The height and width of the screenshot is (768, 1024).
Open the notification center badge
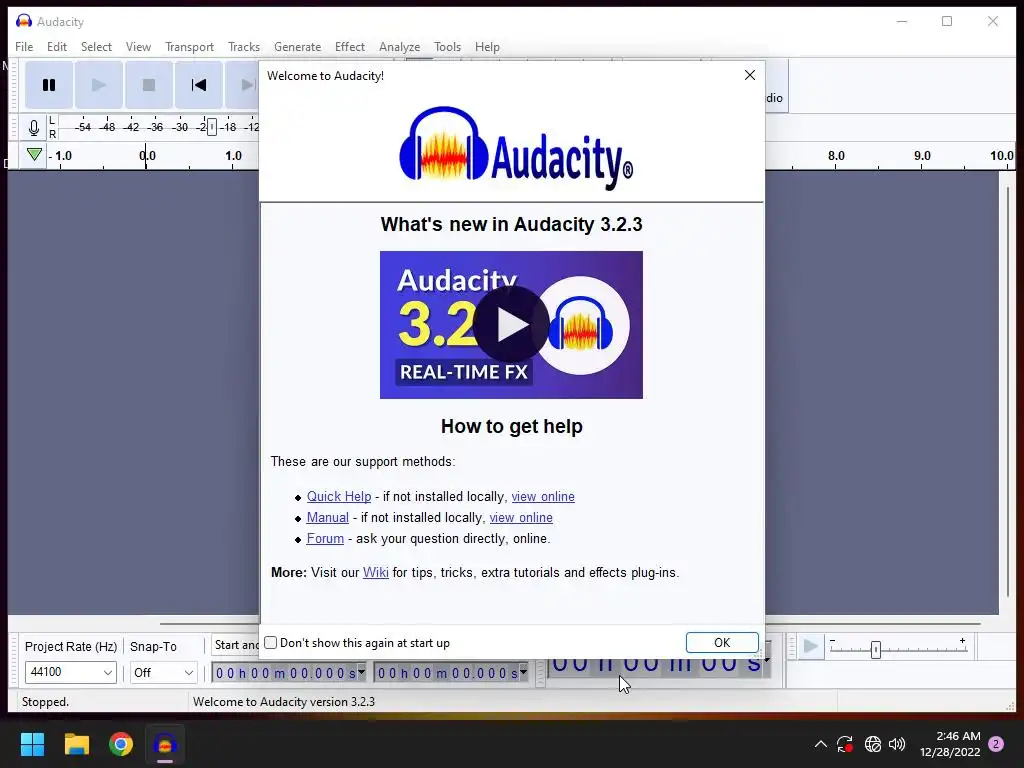(x=996, y=744)
